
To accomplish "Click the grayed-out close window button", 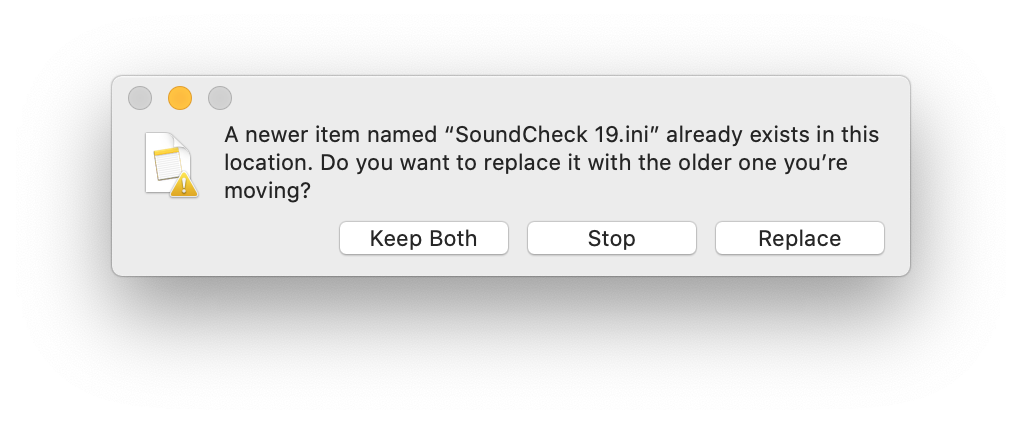I will pyautogui.click(x=140, y=98).
